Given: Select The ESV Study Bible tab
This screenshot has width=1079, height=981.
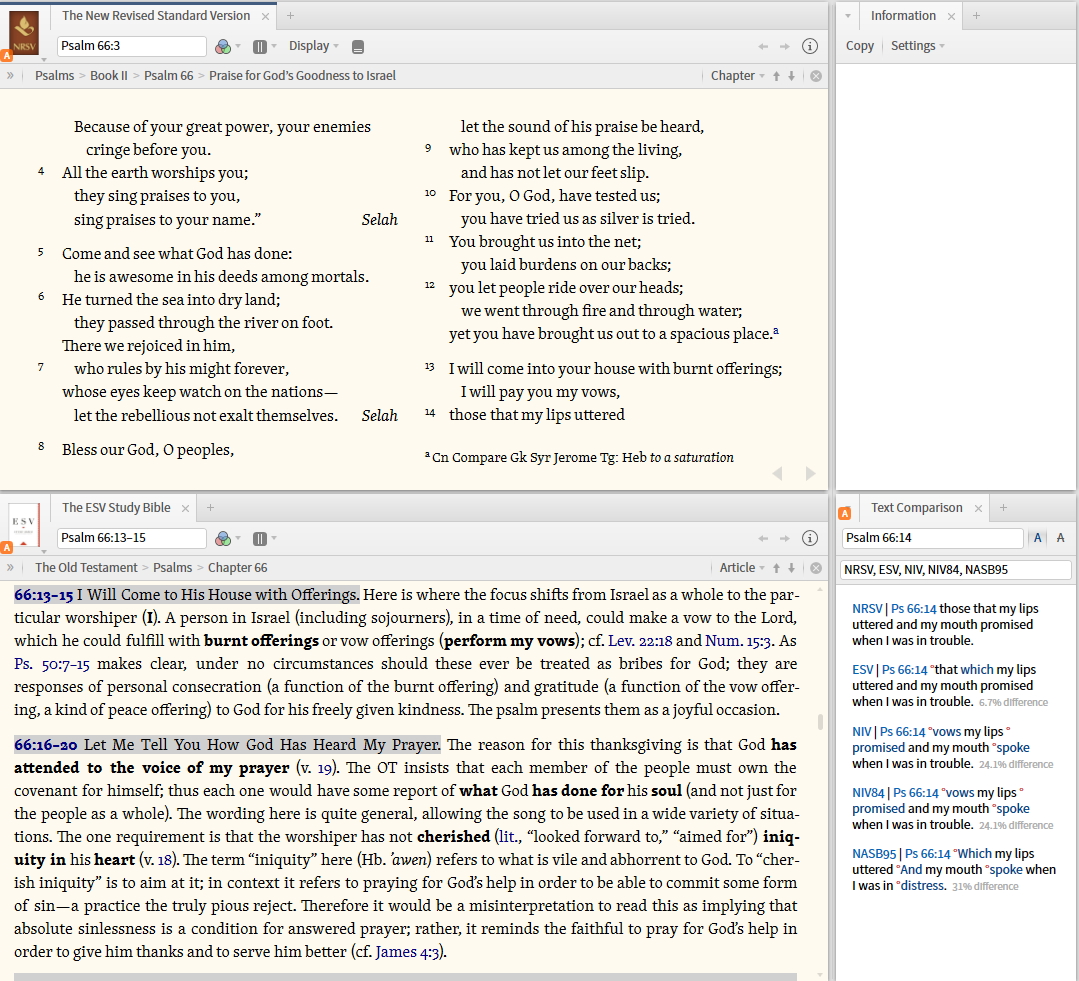Looking at the screenshot, I should (116, 508).
